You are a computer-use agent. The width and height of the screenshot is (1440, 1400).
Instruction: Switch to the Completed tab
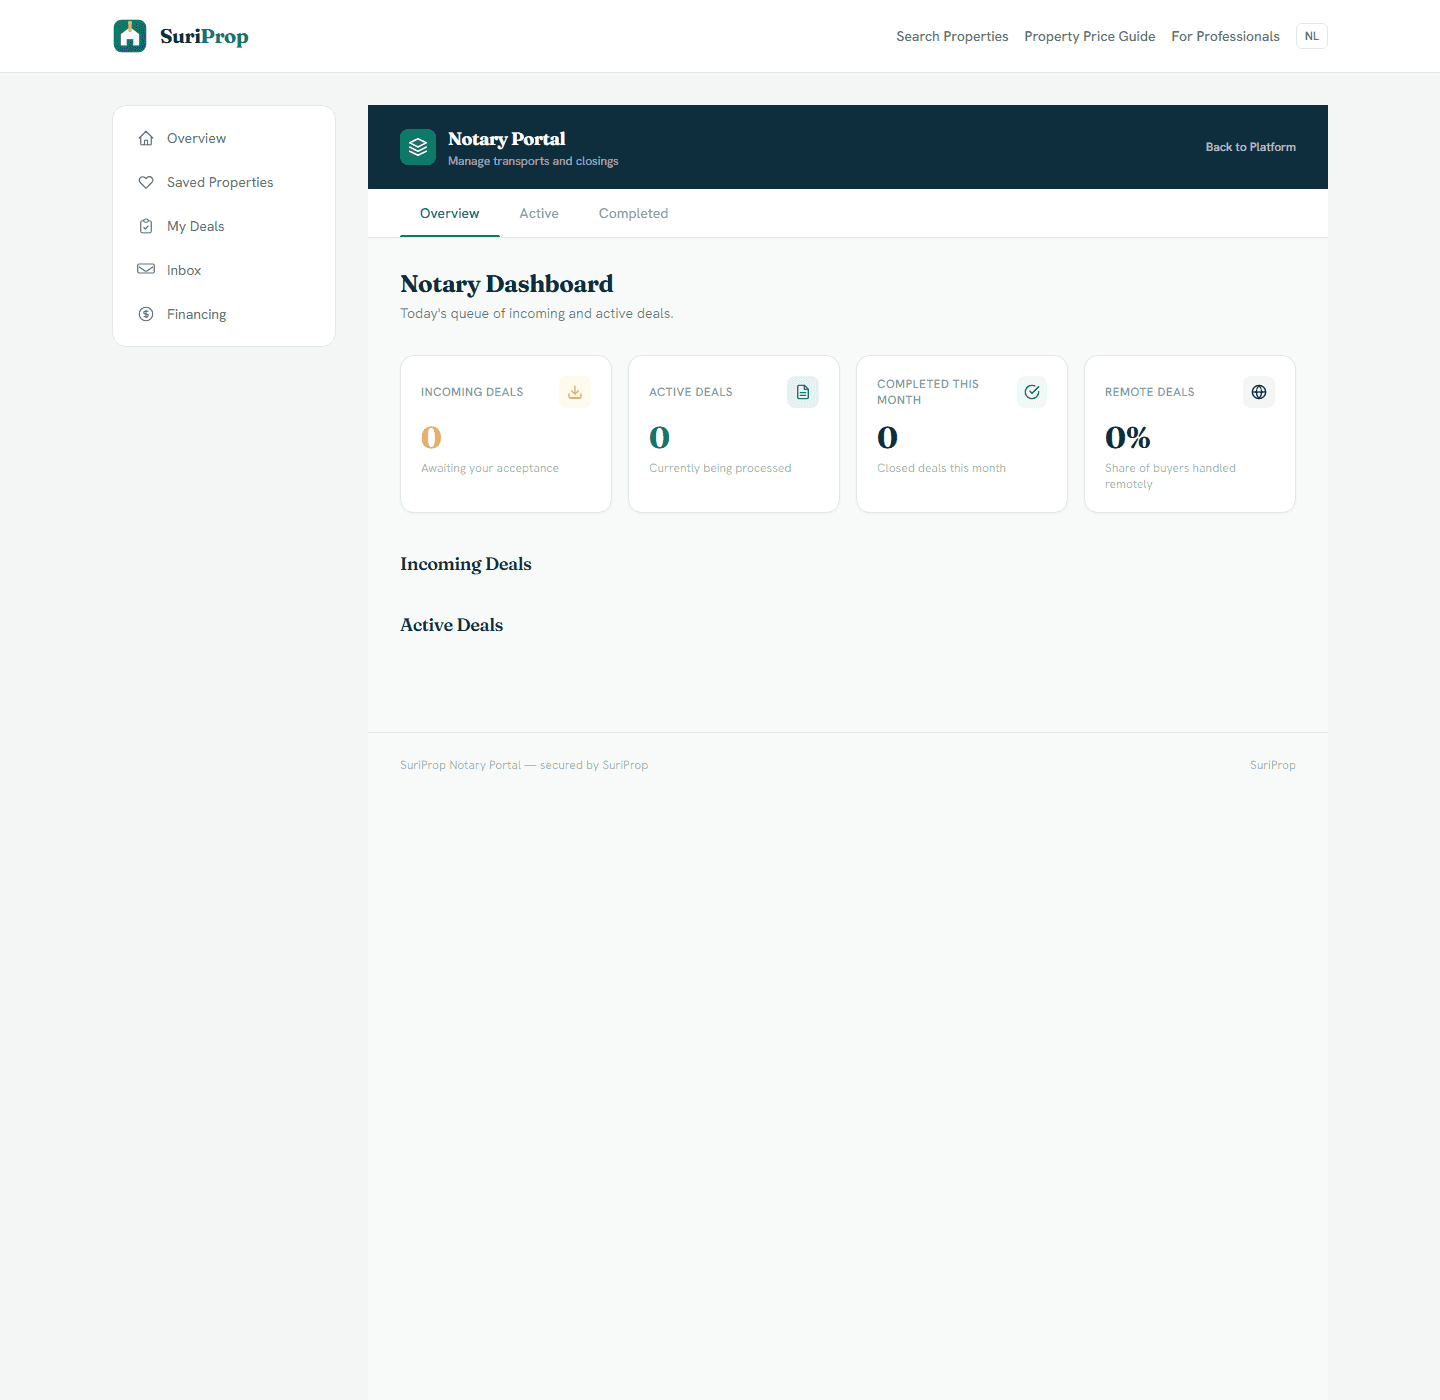[x=633, y=213]
